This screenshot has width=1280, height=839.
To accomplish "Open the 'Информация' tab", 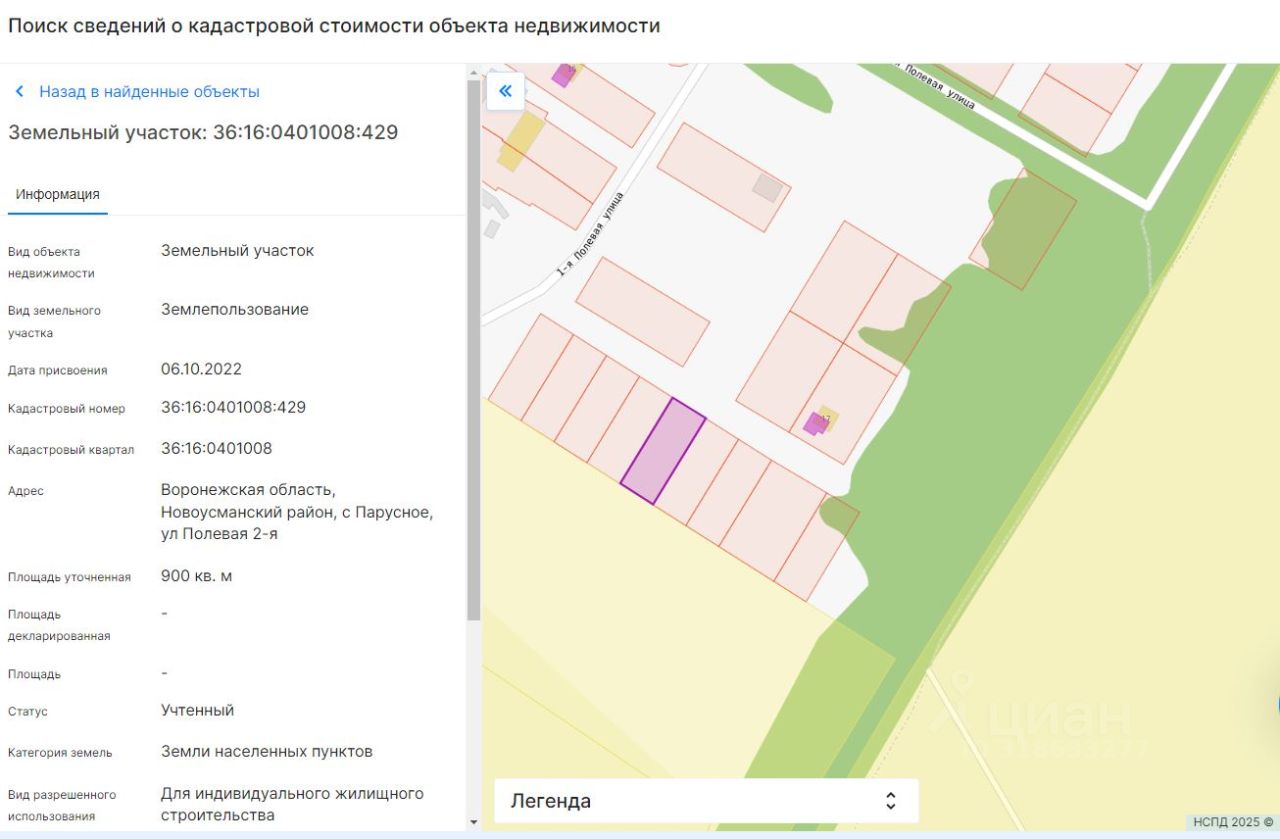I will (57, 195).
